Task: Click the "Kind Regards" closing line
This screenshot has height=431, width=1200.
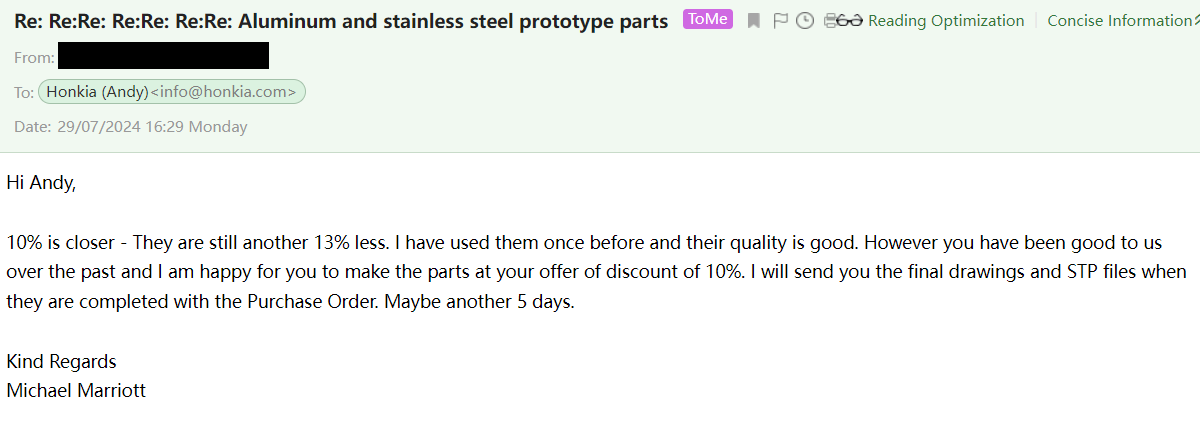Action: (61, 361)
